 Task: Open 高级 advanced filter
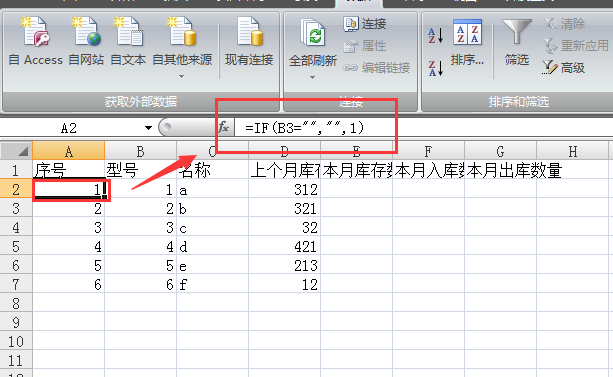(x=564, y=68)
